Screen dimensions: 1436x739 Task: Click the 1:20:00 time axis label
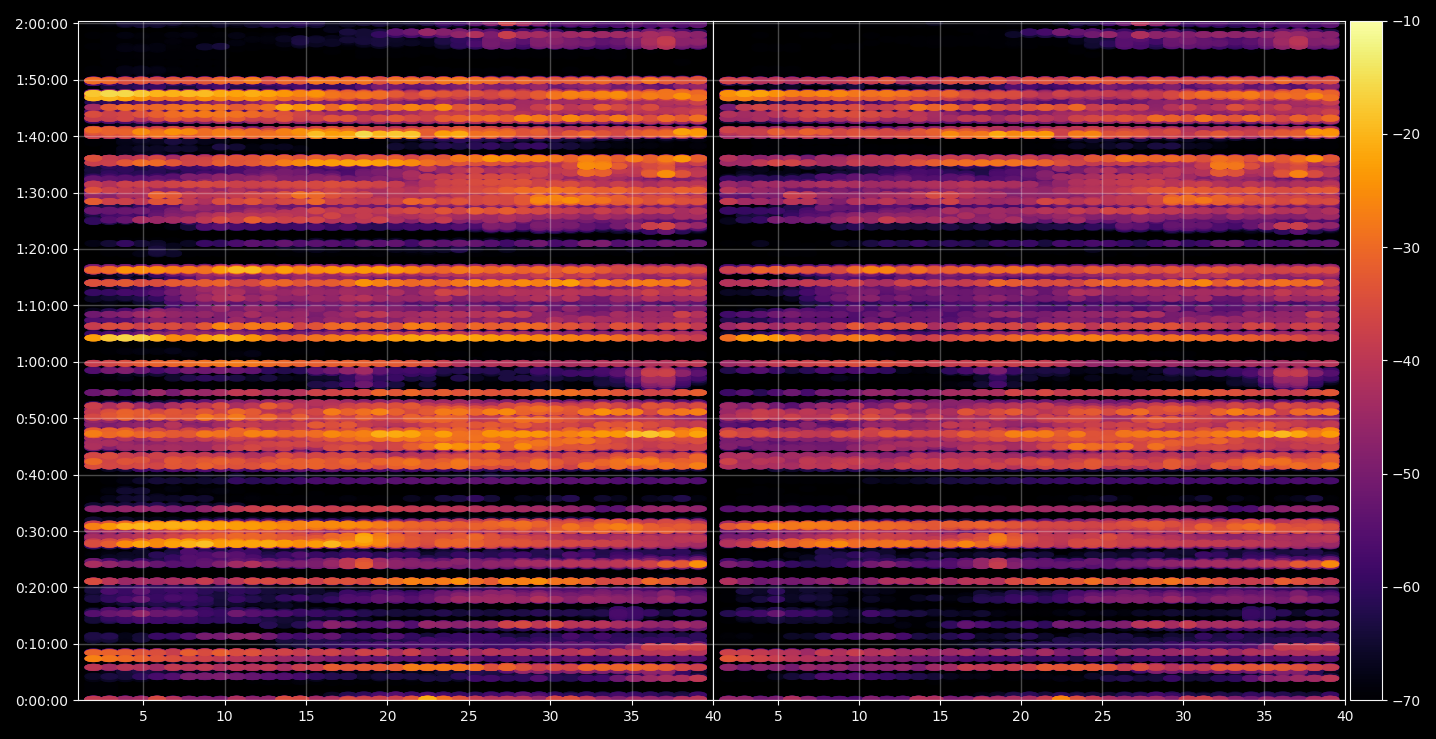point(42,249)
